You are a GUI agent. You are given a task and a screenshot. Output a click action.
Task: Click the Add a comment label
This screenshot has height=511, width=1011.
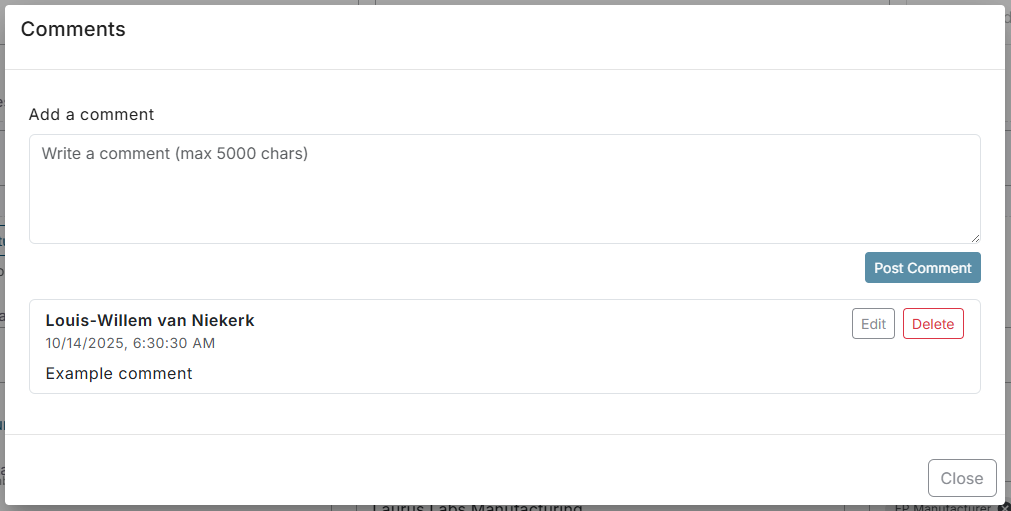(x=91, y=114)
